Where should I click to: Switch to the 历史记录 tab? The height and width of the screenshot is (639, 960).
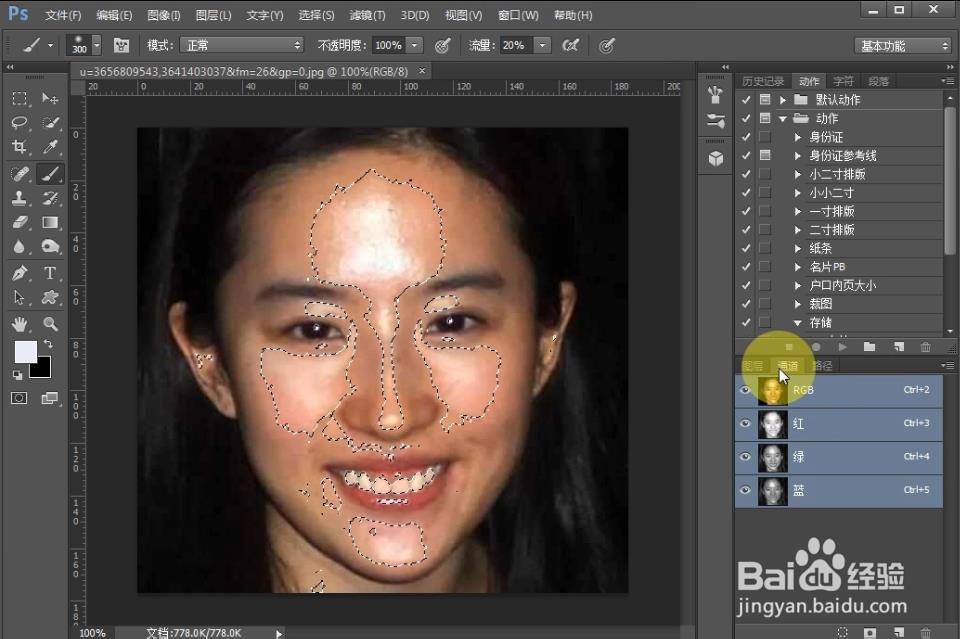pos(762,81)
